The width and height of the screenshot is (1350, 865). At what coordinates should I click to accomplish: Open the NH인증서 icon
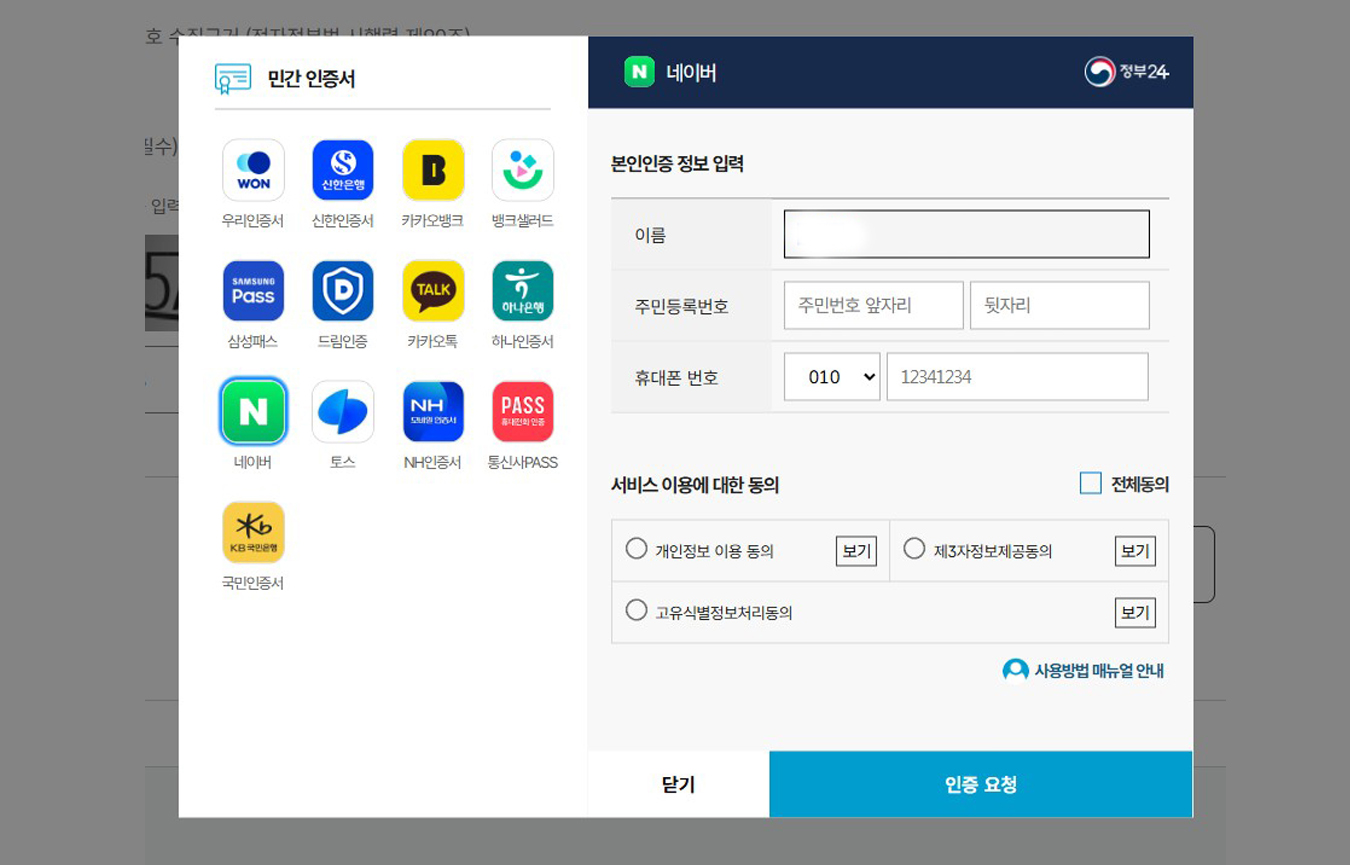[432, 410]
